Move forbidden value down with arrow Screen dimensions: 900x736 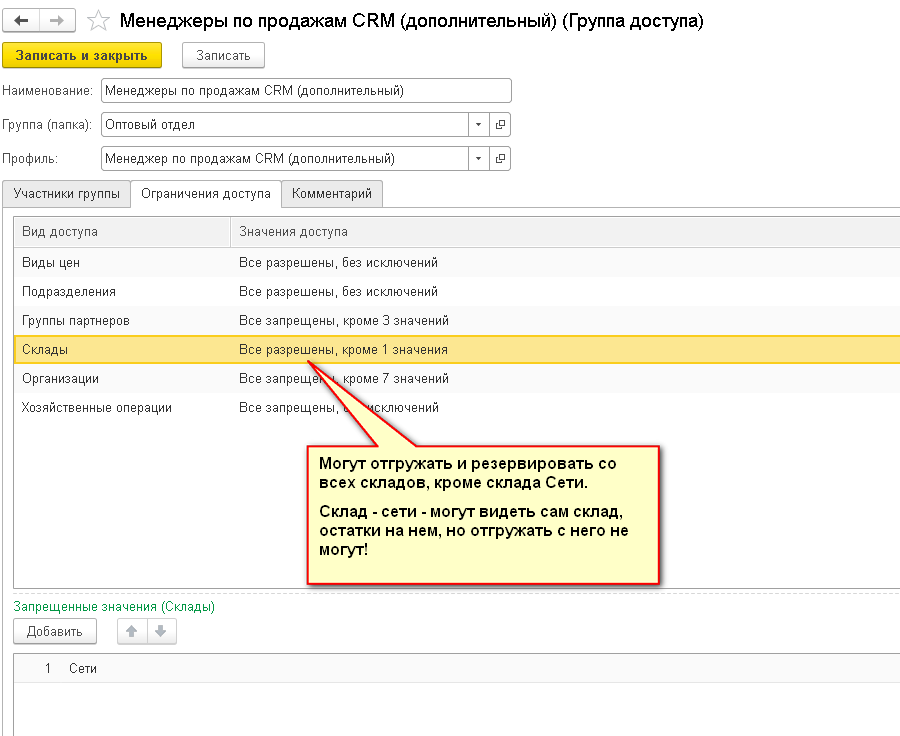[160, 631]
